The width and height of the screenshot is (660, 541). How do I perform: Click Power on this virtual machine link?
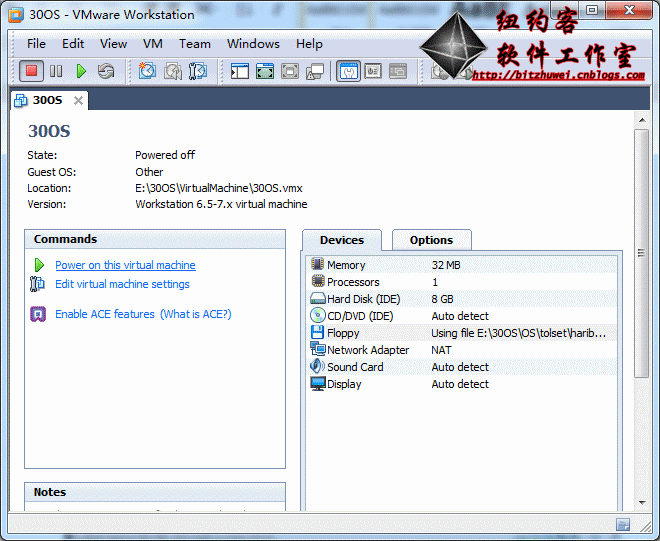point(125,265)
